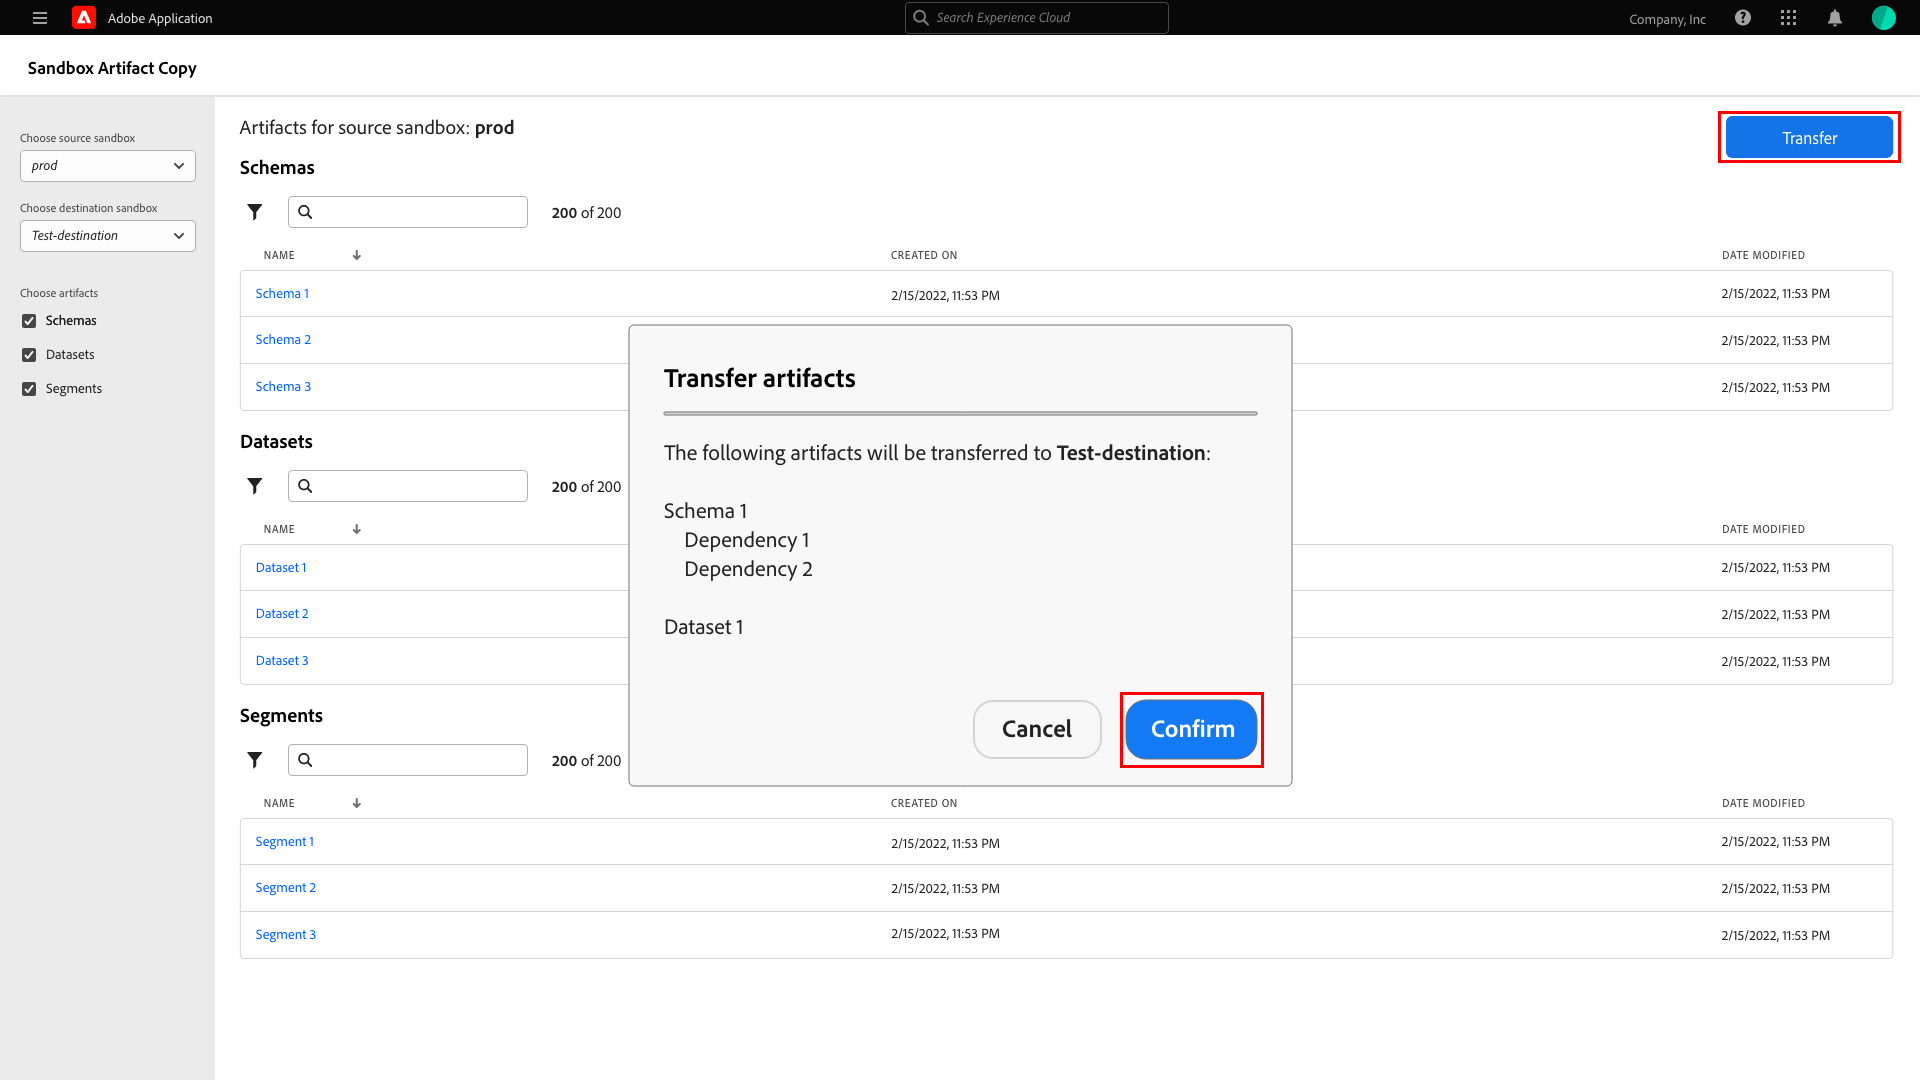Sort Schemas by Name column arrow
Image resolution: width=1920 pixels, height=1080 pixels.
click(357, 255)
